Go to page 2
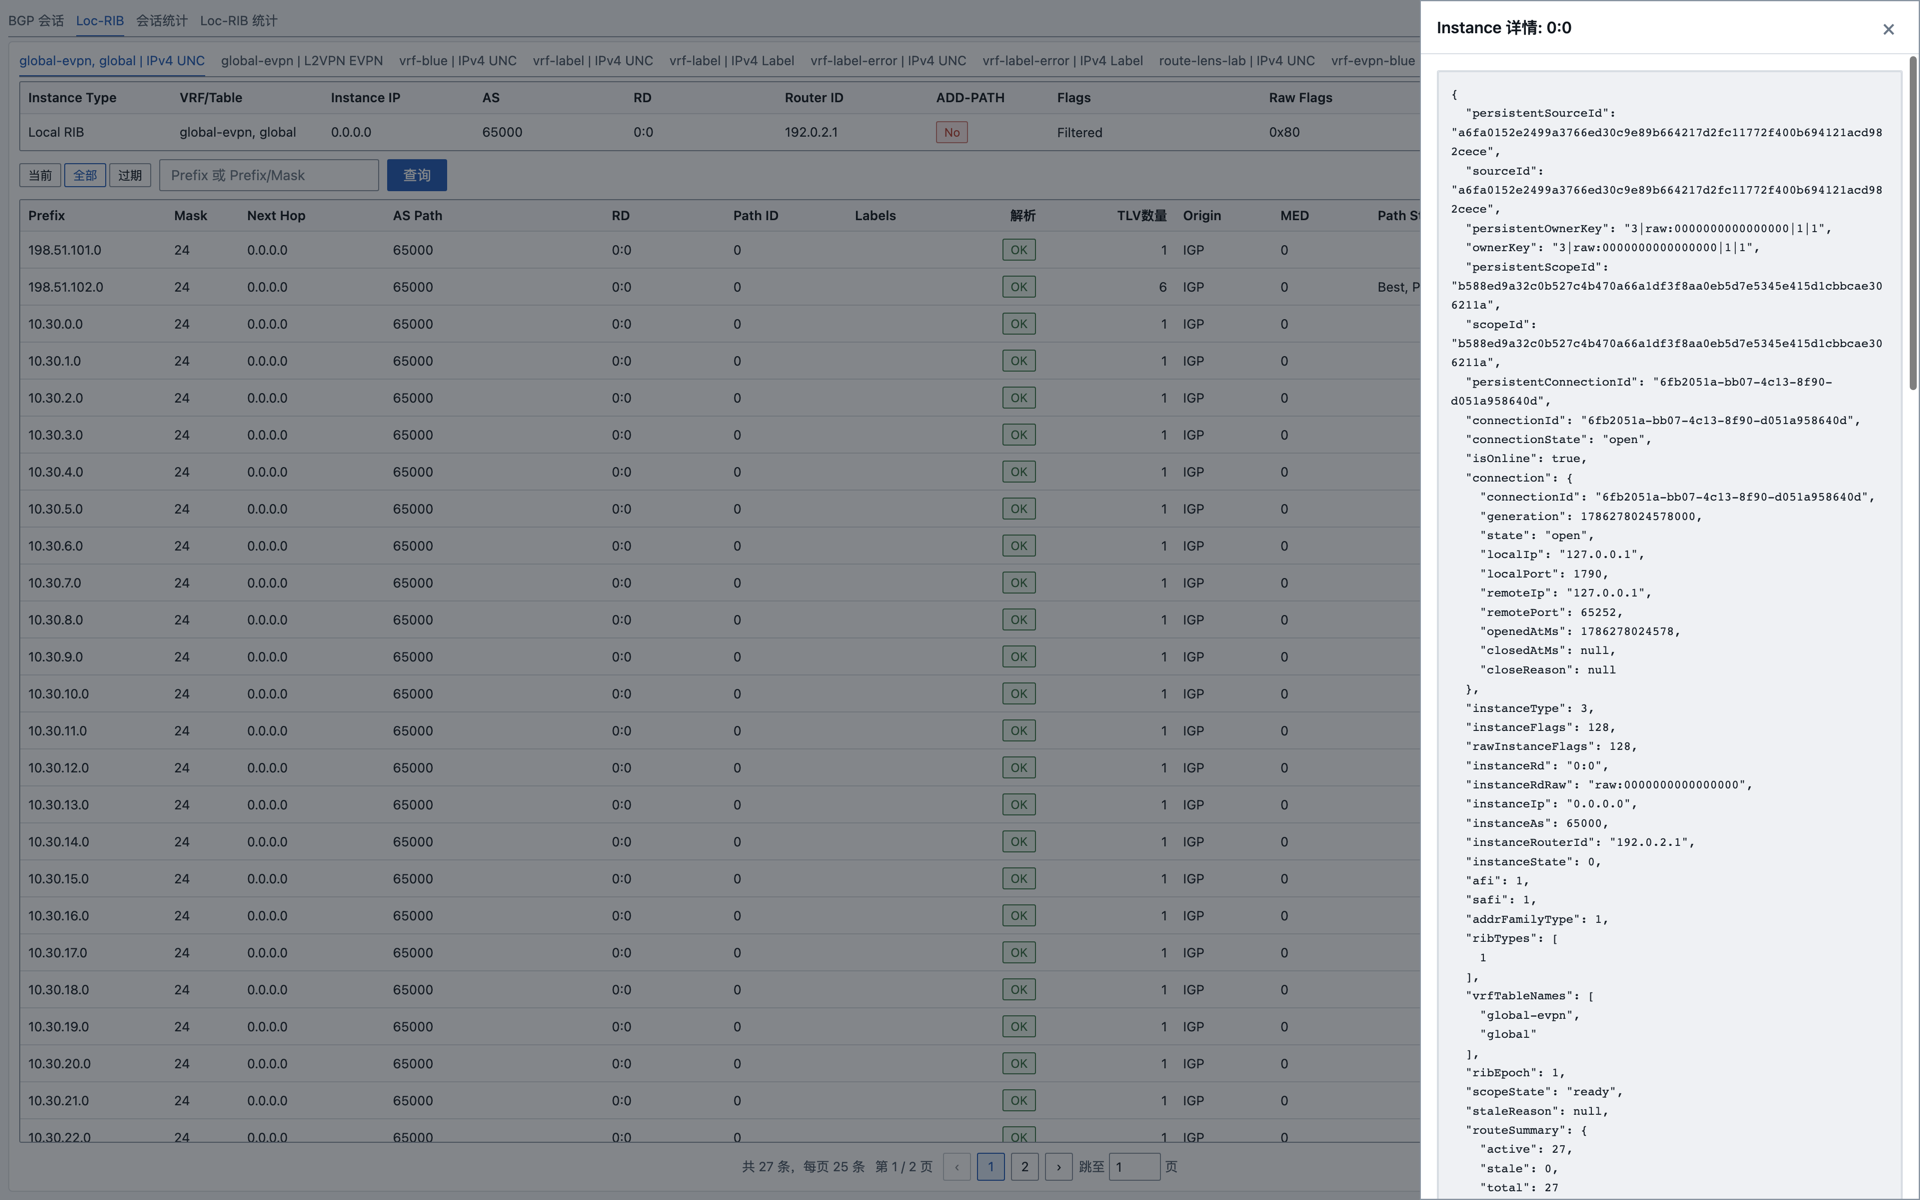This screenshot has width=1920, height=1200. click(1025, 1167)
